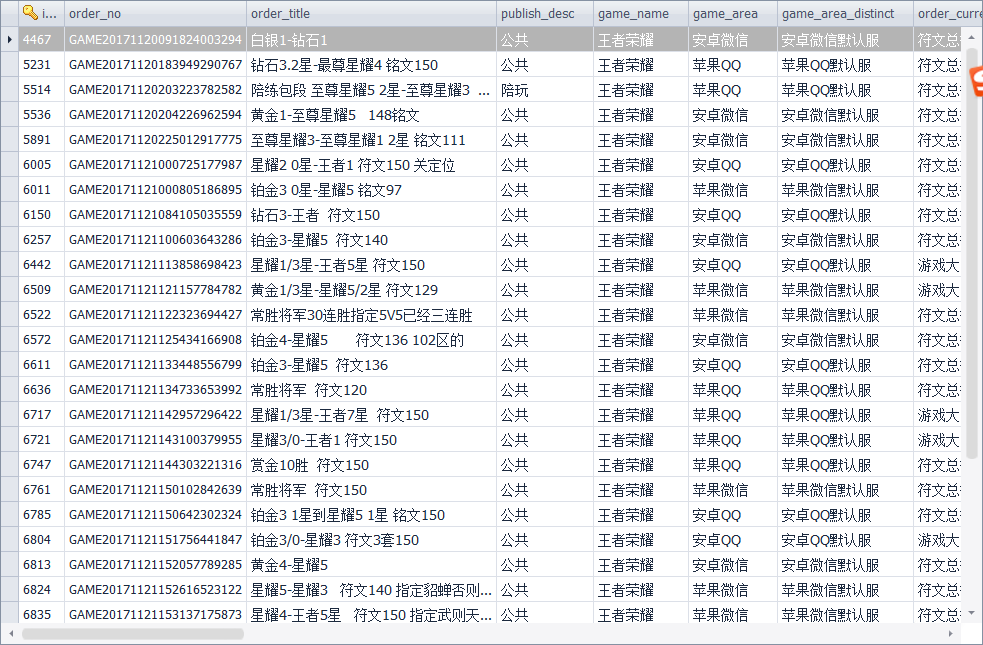
Task: Click the current row arrow indicator beside row 4467
Action: [x=9, y=39]
